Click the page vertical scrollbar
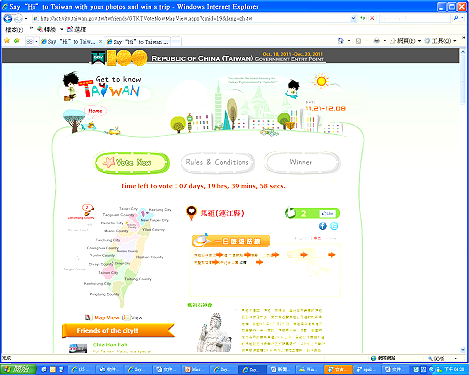Screen dimensions: 469x375 463,201
